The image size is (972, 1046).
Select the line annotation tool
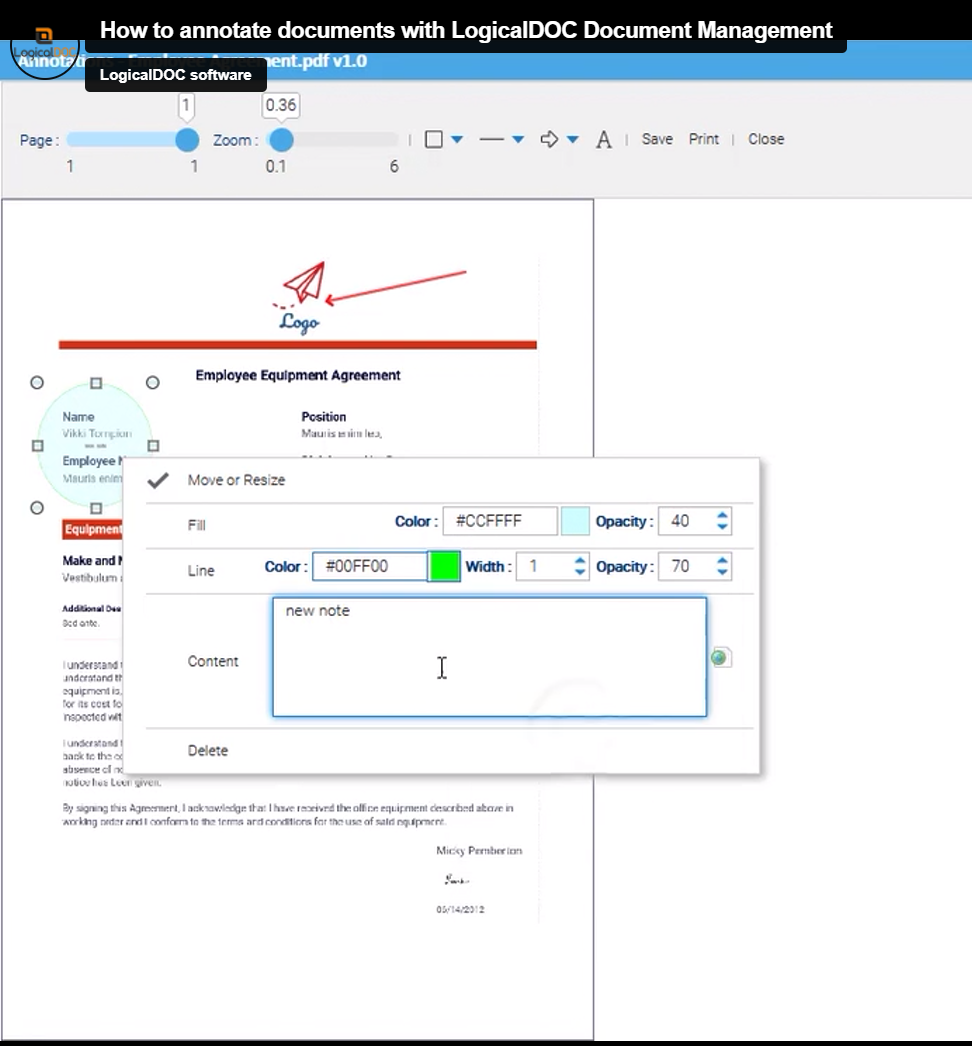pos(494,139)
